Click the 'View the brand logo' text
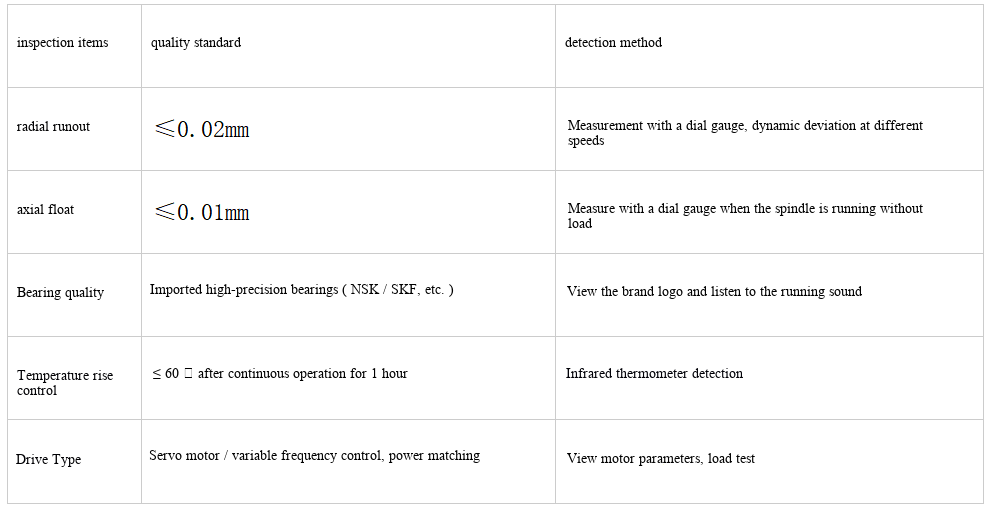 [x=714, y=292]
